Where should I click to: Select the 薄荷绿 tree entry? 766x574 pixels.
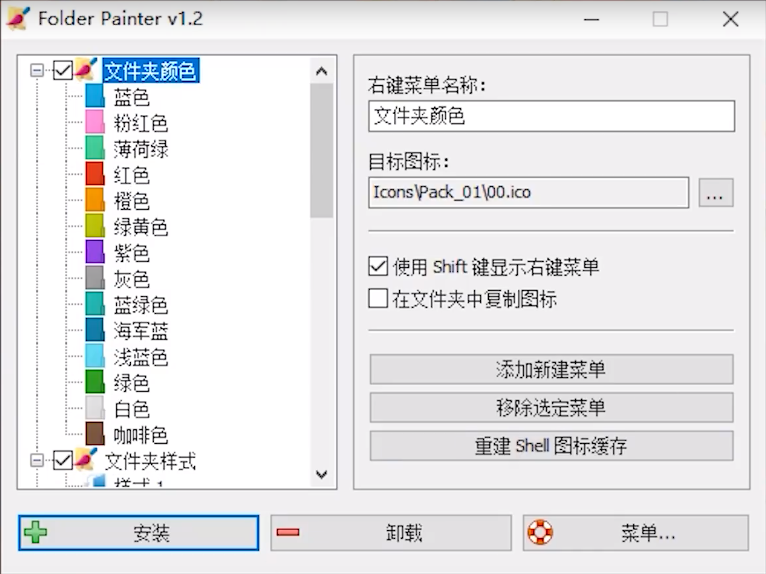tap(141, 149)
